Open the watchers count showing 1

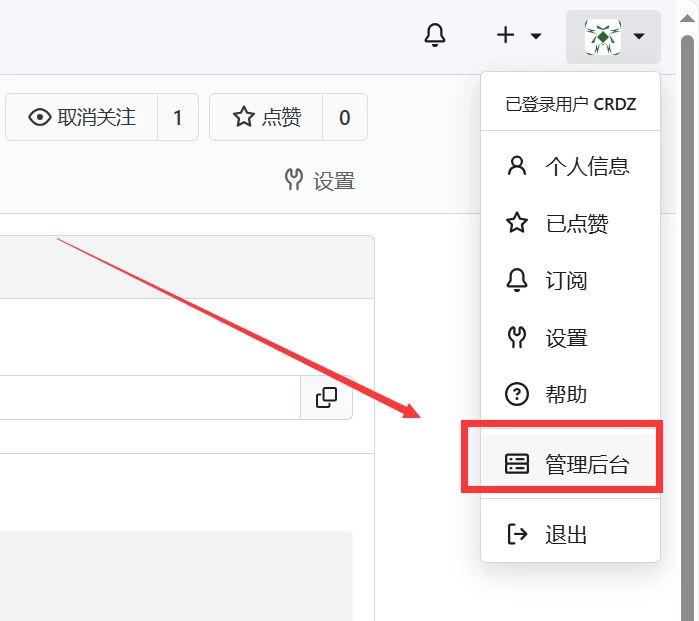click(x=178, y=117)
